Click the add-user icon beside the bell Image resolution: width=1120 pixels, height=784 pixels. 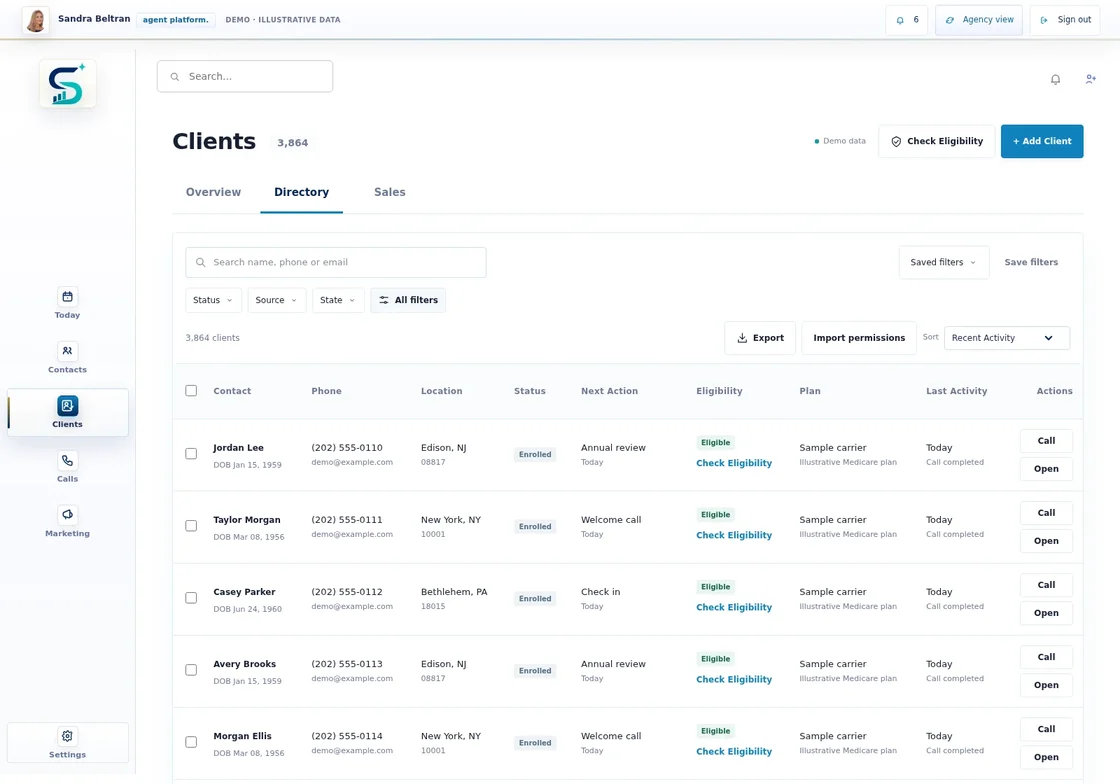(x=1091, y=79)
